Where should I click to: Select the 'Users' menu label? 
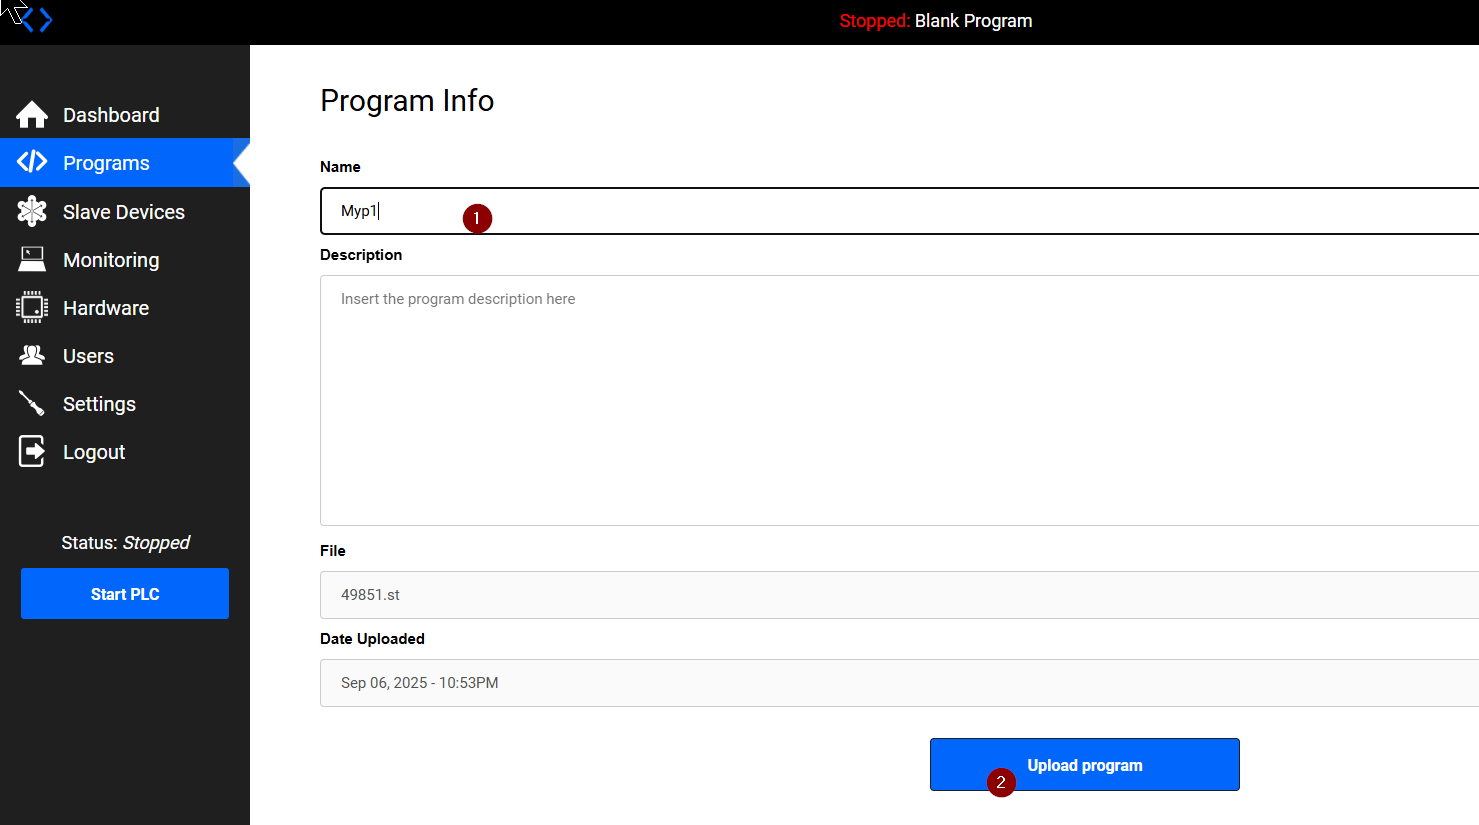[x=88, y=356]
